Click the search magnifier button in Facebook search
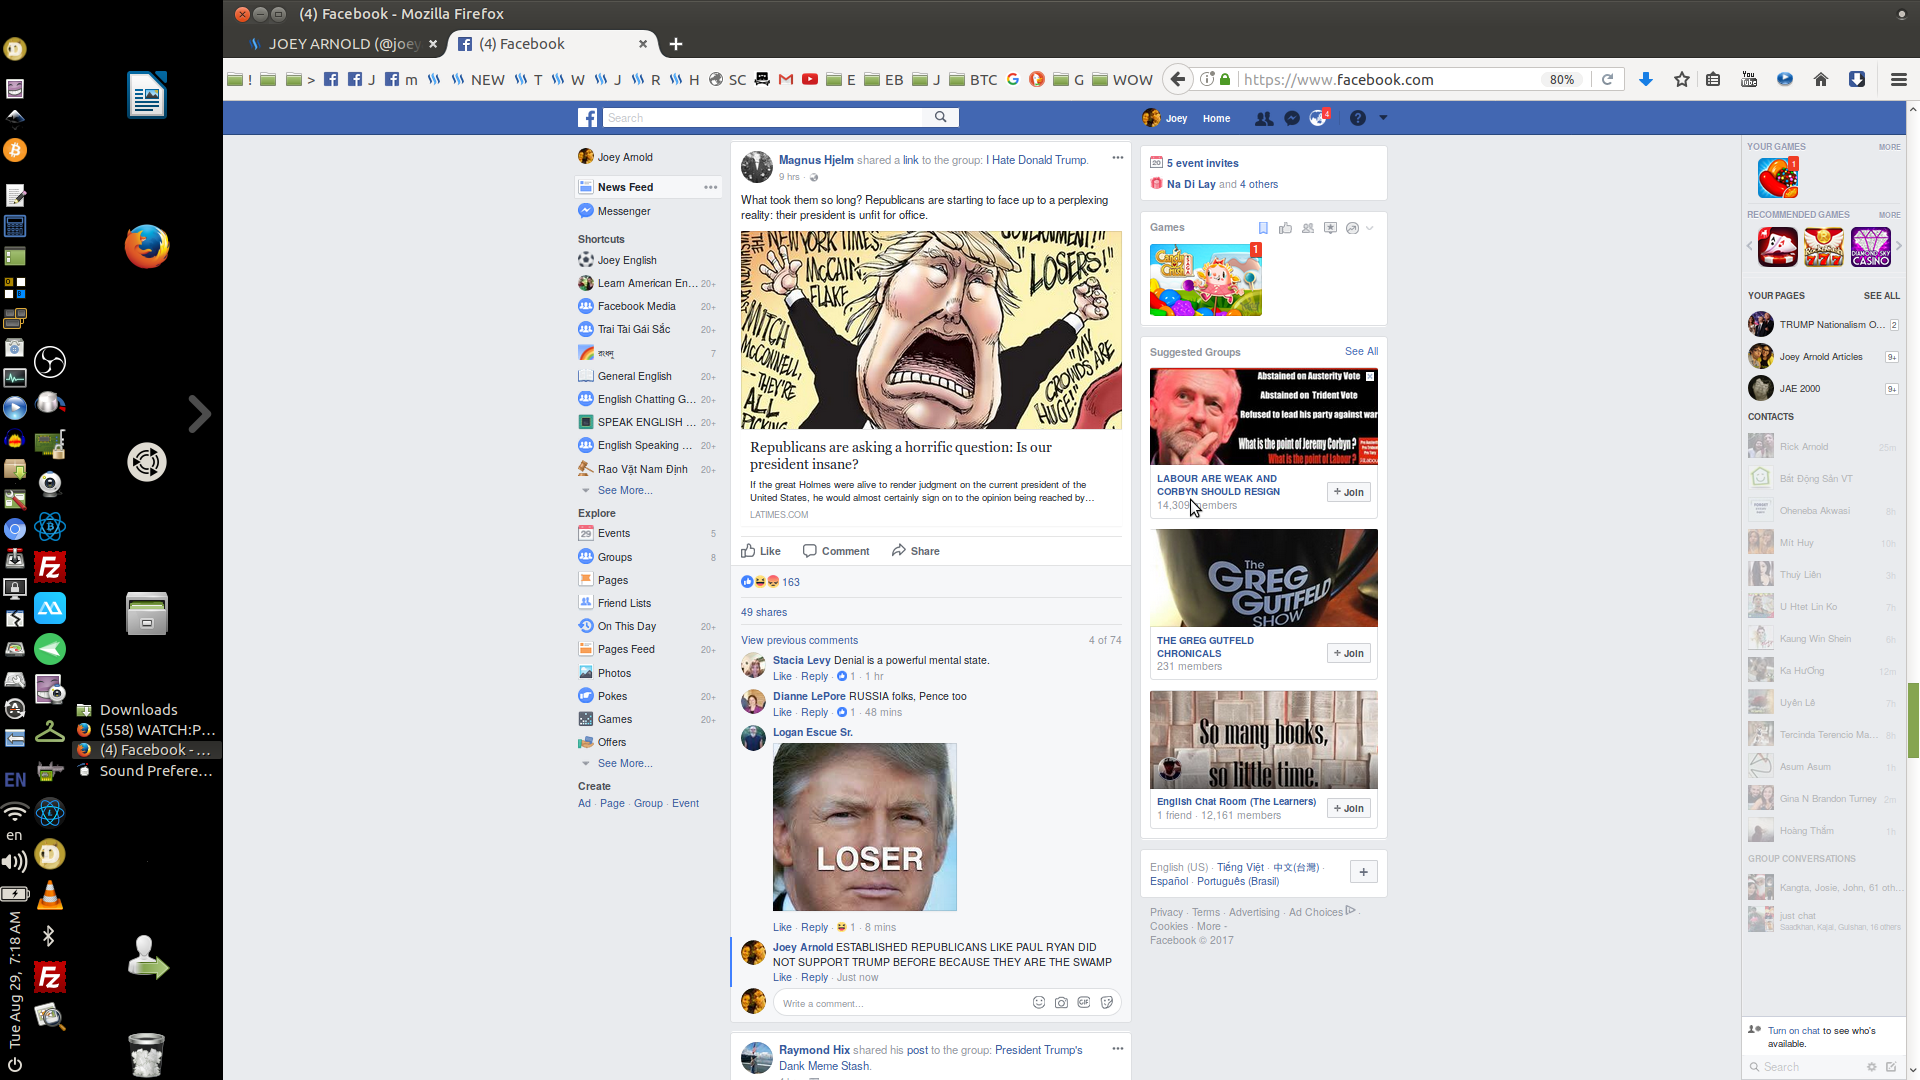Viewport: 1920px width, 1080px height. point(940,117)
